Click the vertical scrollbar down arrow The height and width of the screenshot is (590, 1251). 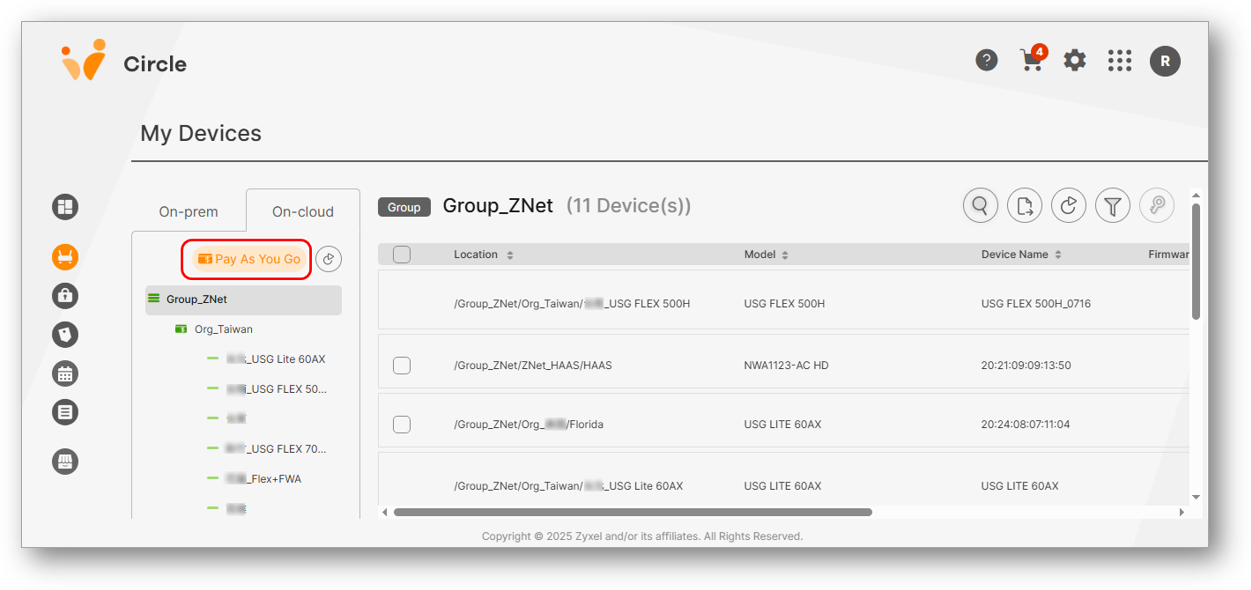tap(1196, 497)
